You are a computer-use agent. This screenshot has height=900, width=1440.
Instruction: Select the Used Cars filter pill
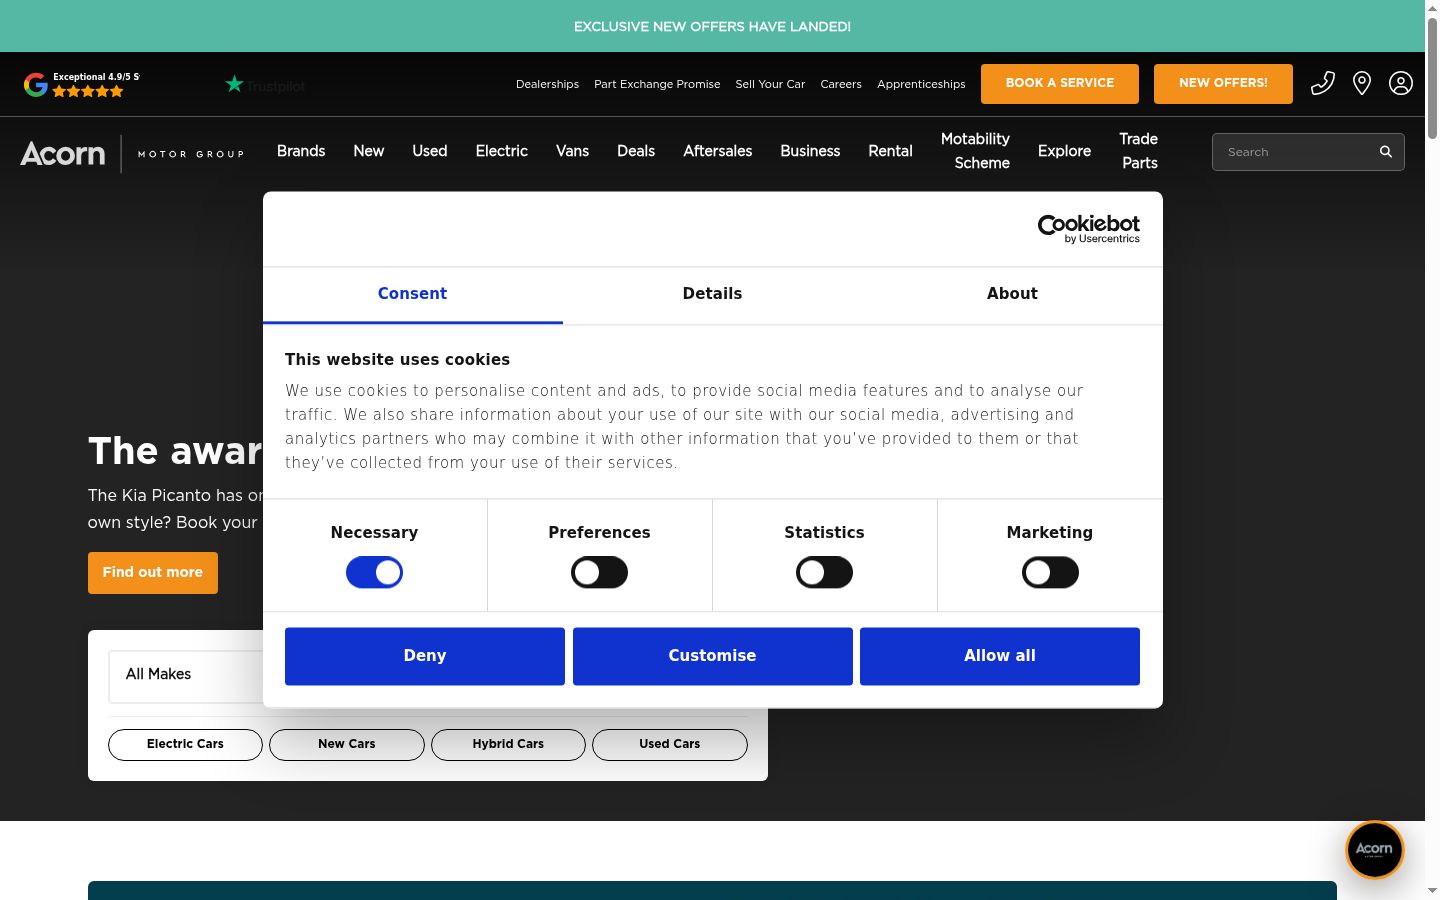[x=670, y=745]
